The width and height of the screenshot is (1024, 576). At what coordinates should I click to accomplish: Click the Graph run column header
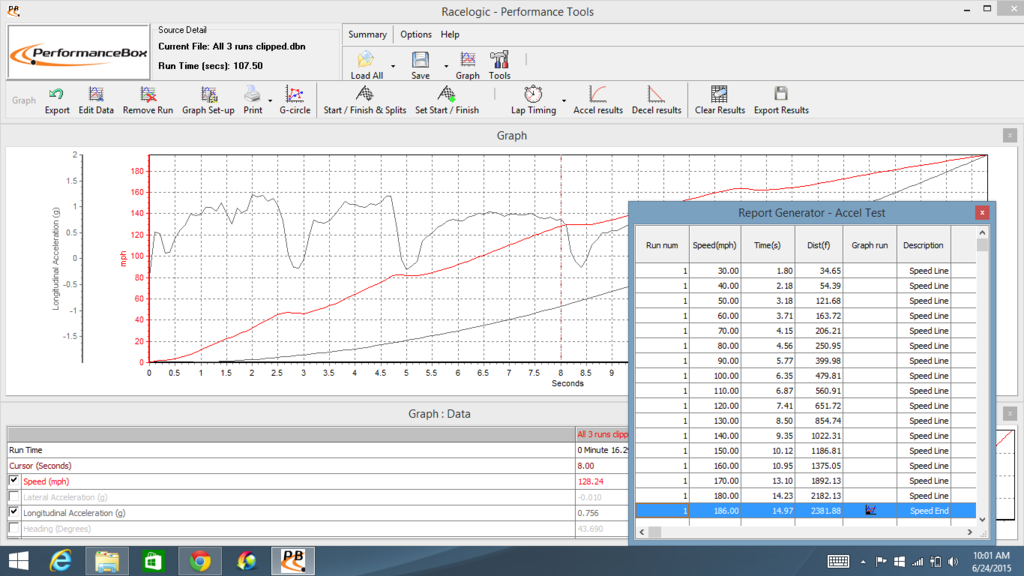(869, 245)
